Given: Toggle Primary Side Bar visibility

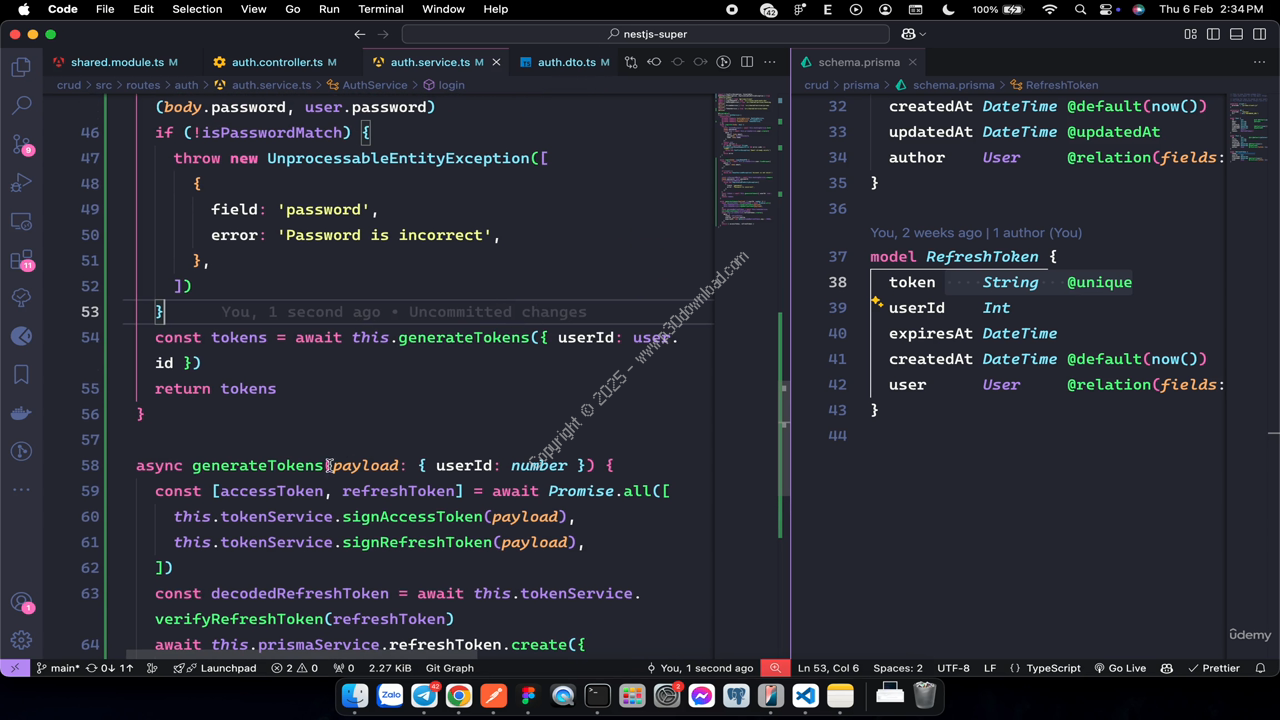Looking at the screenshot, I should click(x=1213, y=34).
